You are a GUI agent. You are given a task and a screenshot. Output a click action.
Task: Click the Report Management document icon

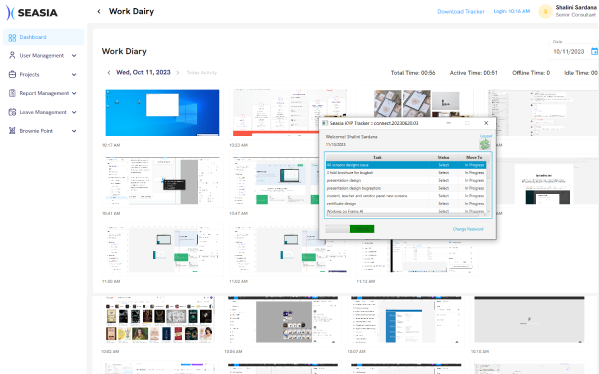click(12, 93)
